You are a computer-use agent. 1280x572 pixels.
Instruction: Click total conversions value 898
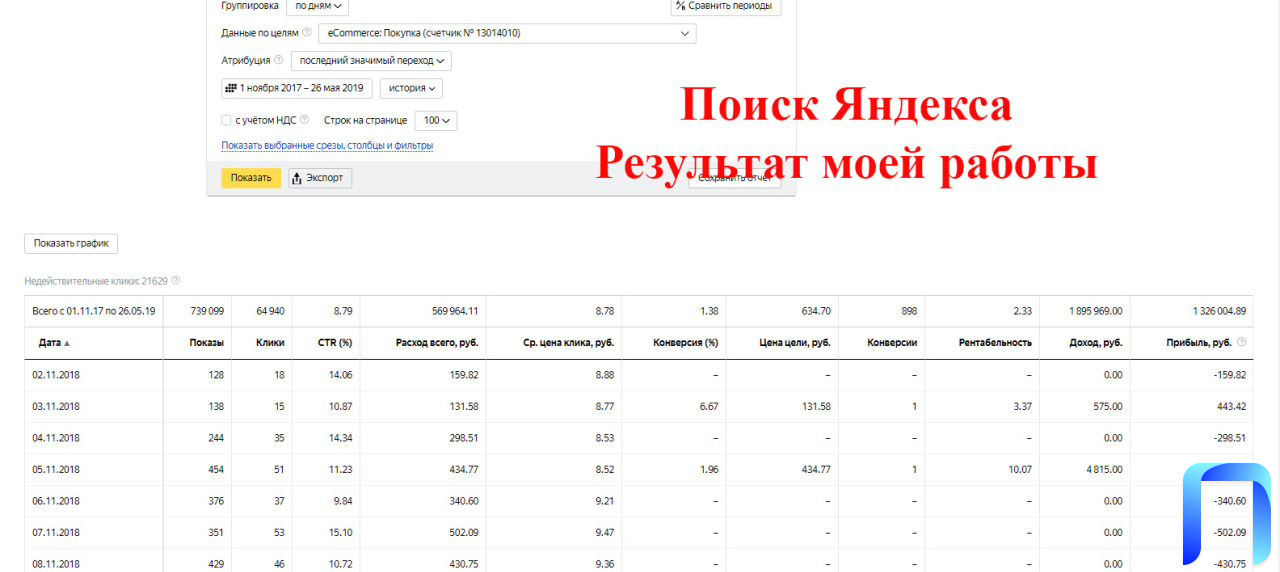coord(908,311)
